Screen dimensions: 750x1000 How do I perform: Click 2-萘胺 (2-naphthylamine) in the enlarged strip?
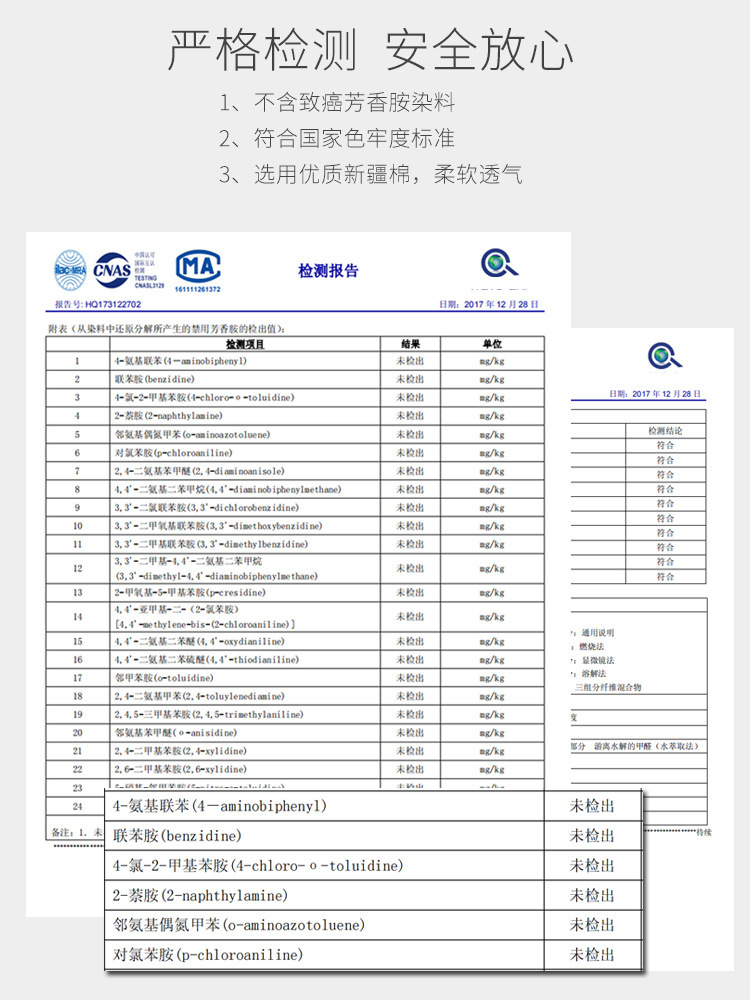tap(200, 895)
